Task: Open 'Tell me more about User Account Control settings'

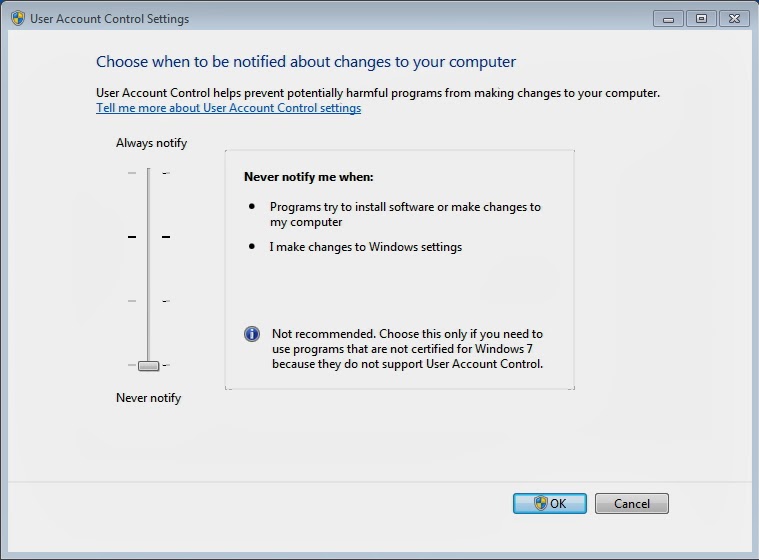Action: pyautogui.click(x=228, y=108)
